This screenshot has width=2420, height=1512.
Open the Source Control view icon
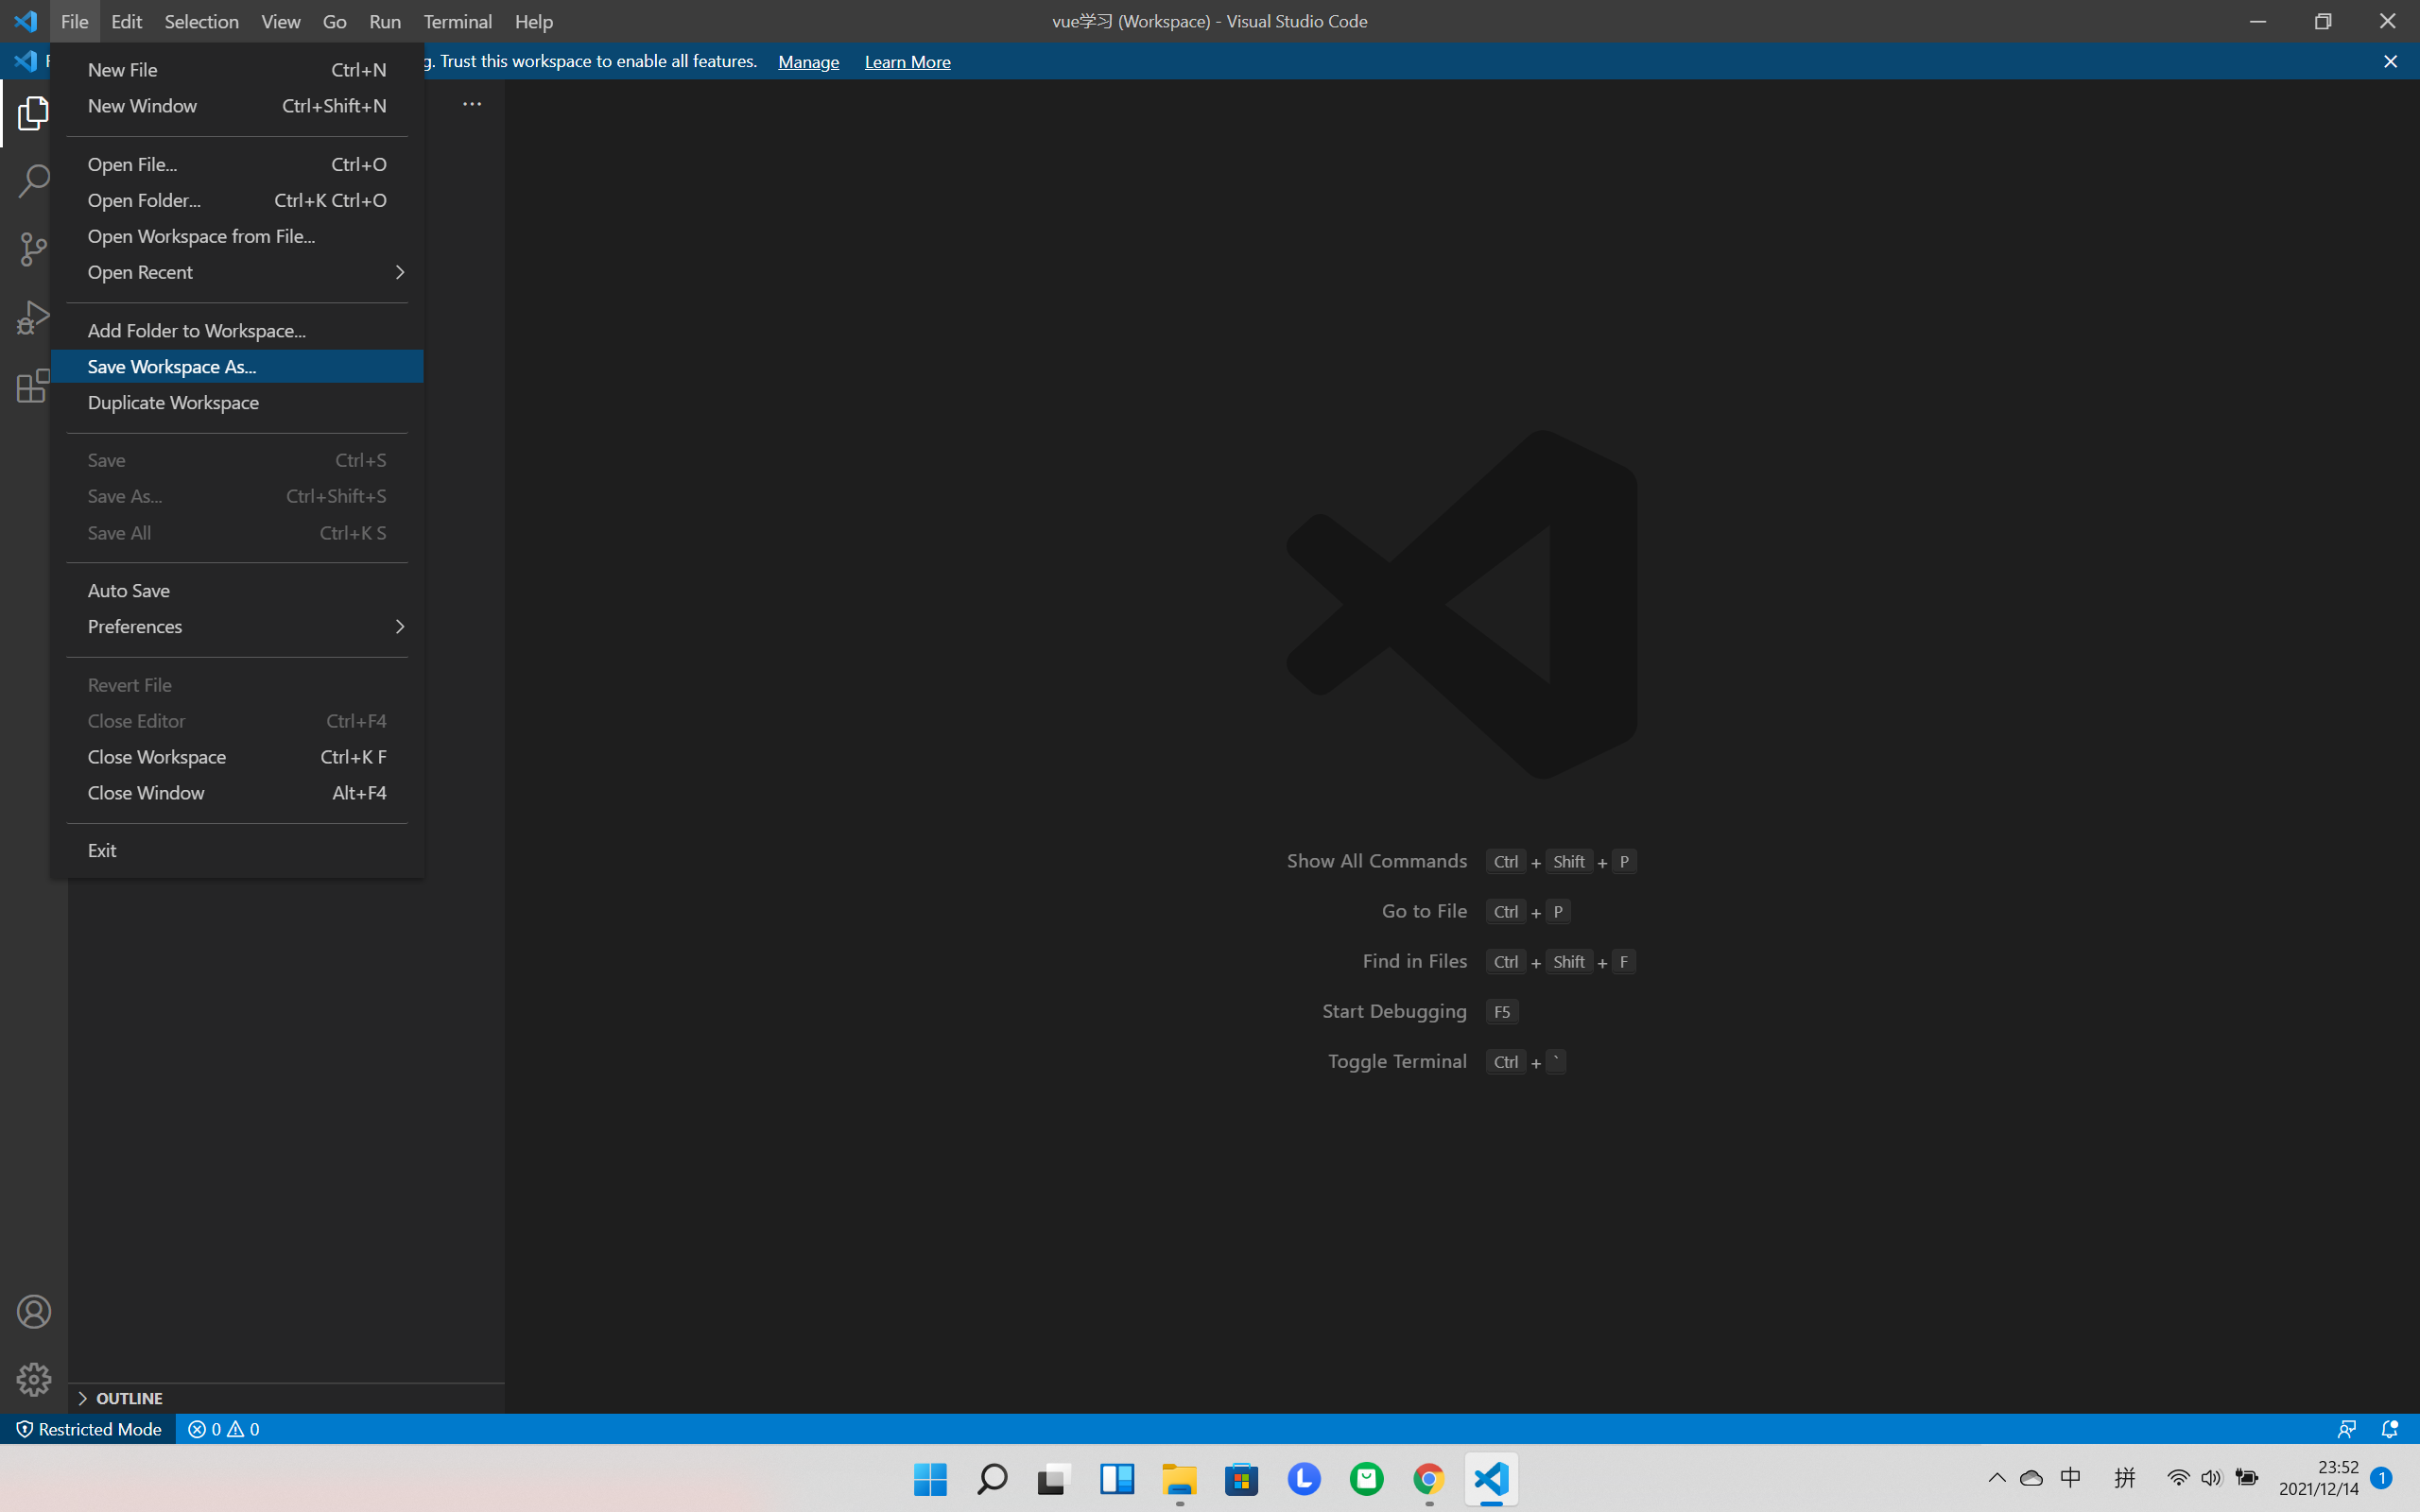point(33,249)
